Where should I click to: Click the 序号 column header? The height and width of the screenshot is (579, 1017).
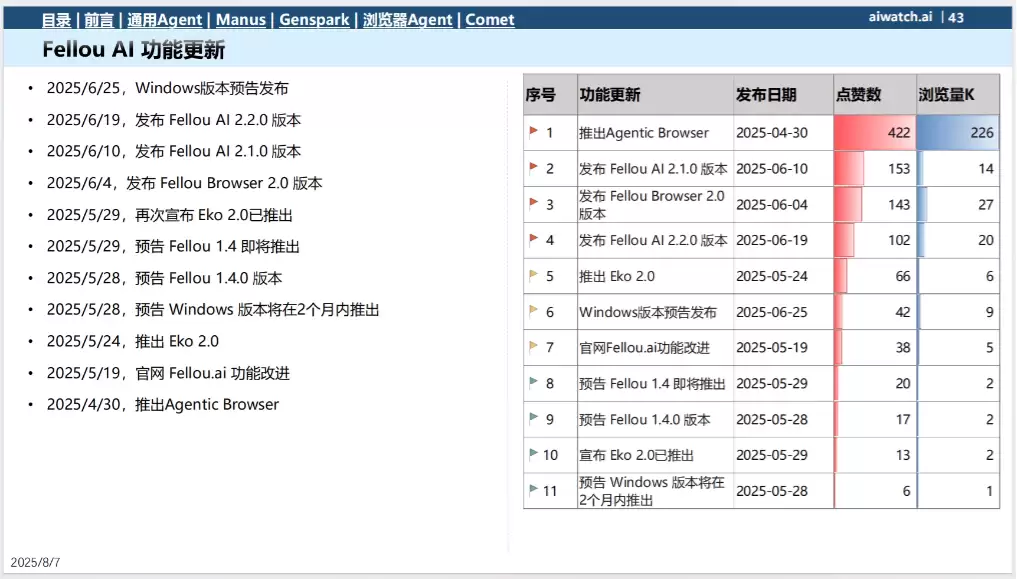(x=550, y=95)
